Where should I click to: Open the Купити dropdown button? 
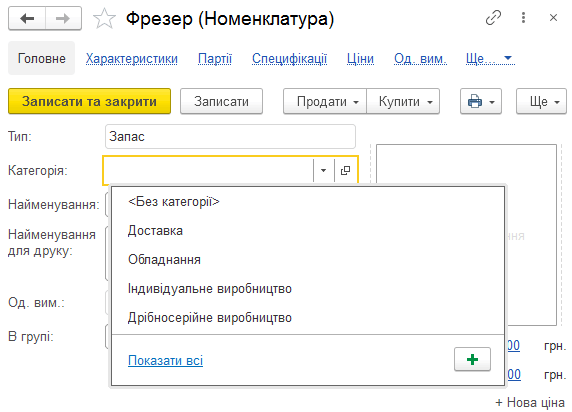tap(403, 101)
